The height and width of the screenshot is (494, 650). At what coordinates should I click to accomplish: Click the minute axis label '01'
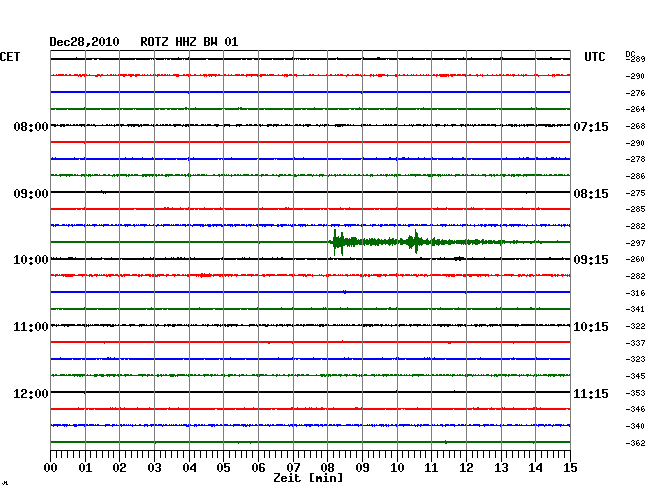(x=85, y=468)
